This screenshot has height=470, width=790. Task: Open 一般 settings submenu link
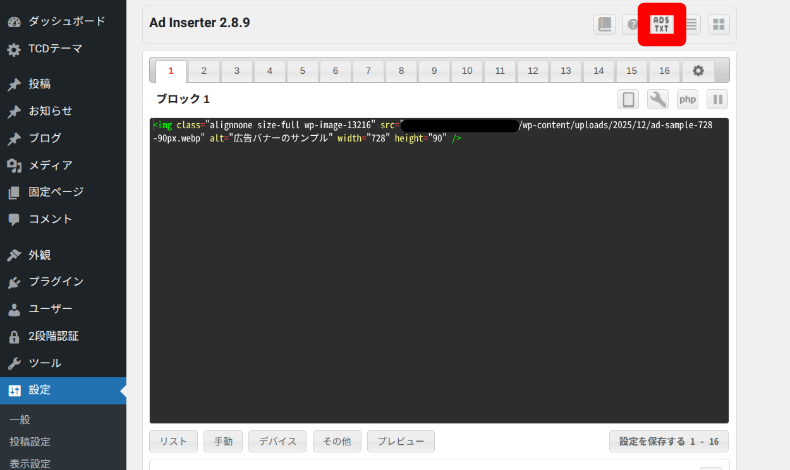[20, 420]
